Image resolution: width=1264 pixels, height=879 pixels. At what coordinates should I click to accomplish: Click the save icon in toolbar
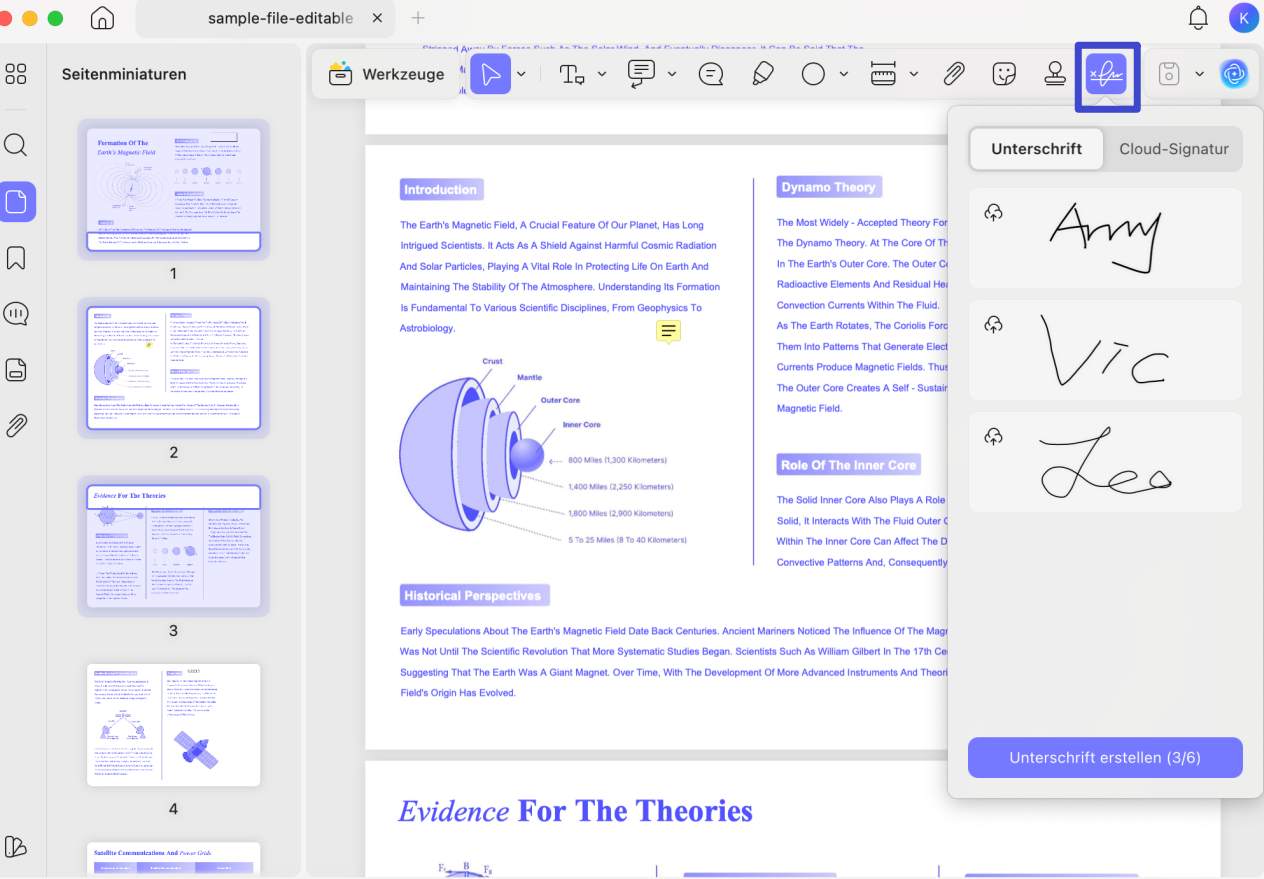point(1169,74)
